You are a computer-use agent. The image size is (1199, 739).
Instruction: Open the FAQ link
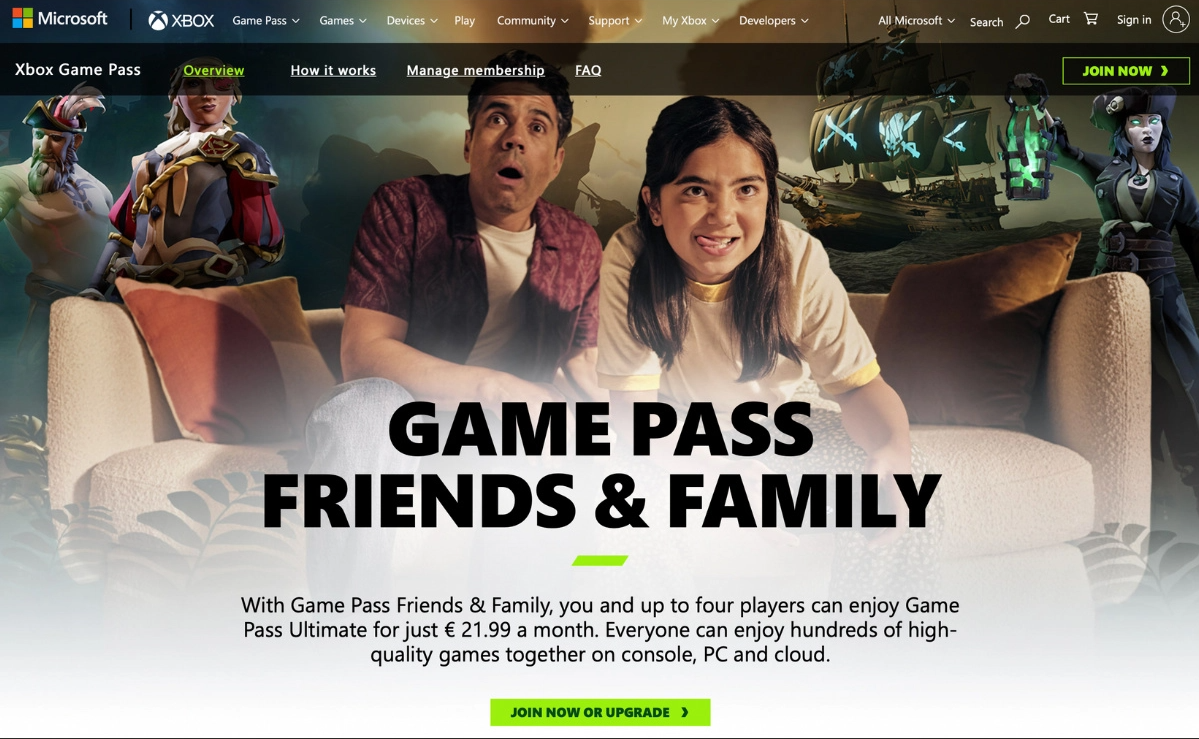[x=588, y=70]
